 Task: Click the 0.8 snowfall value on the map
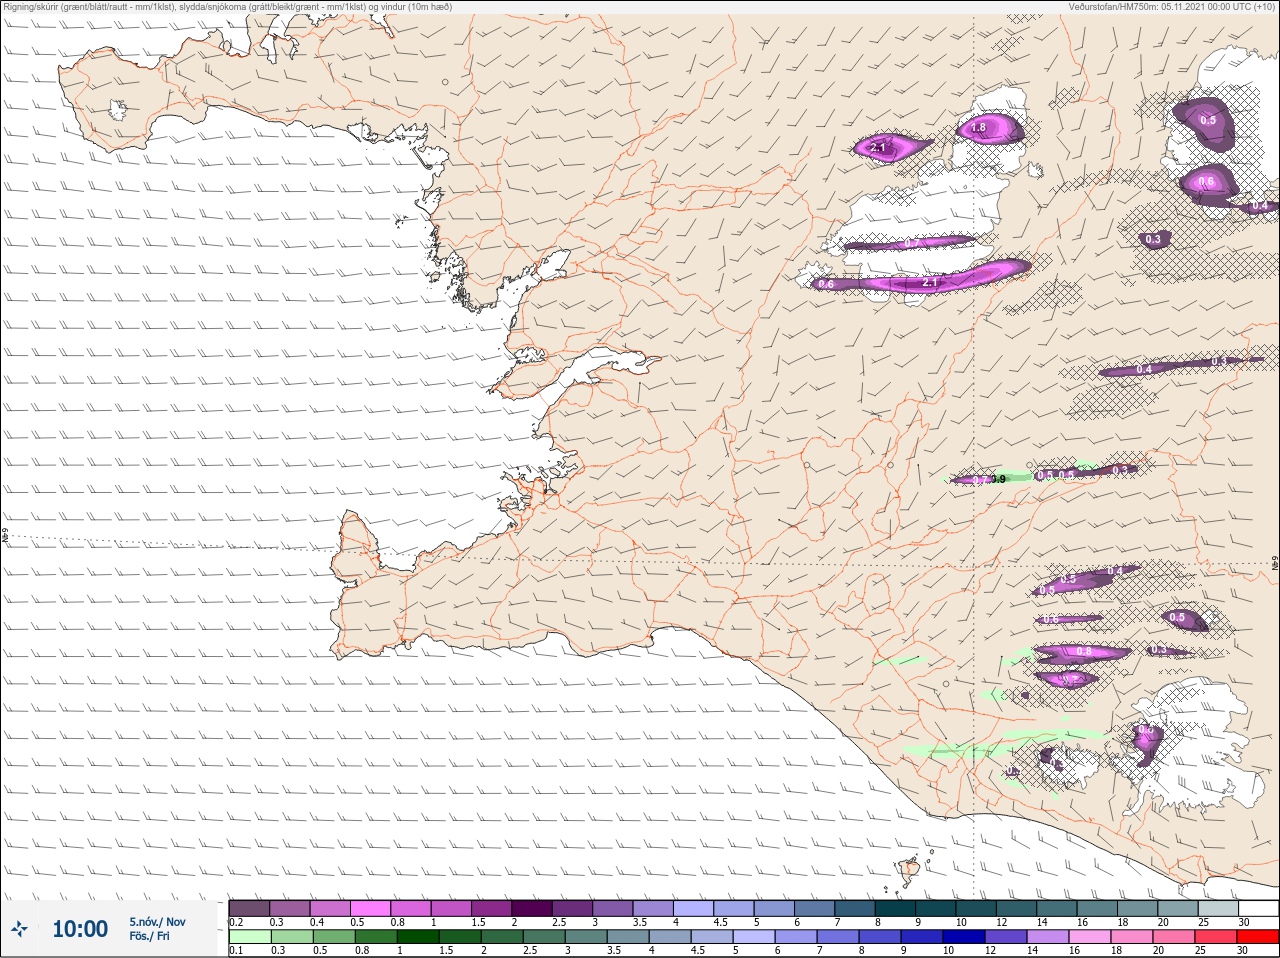click(x=1084, y=652)
